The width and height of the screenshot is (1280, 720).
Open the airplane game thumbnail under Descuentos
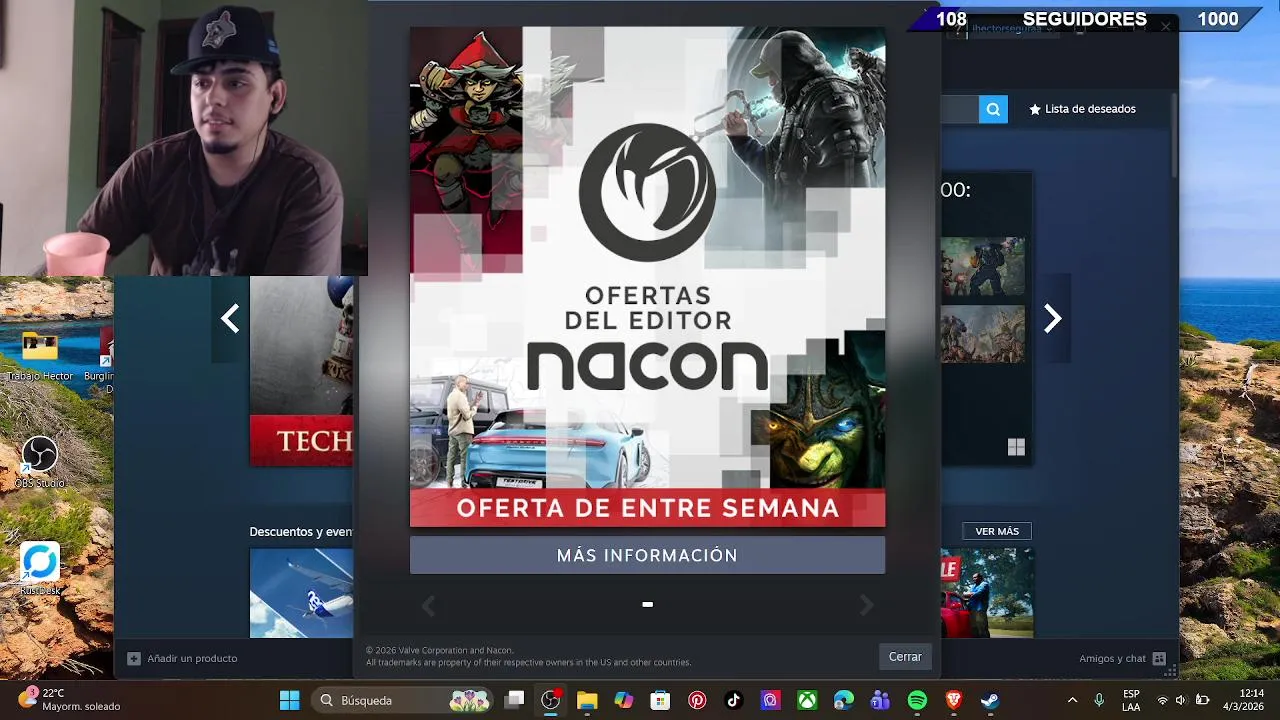pyautogui.click(x=301, y=593)
